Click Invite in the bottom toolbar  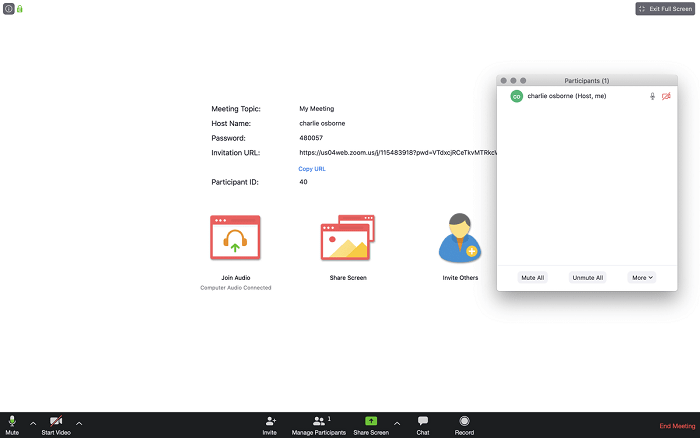tap(270, 425)
